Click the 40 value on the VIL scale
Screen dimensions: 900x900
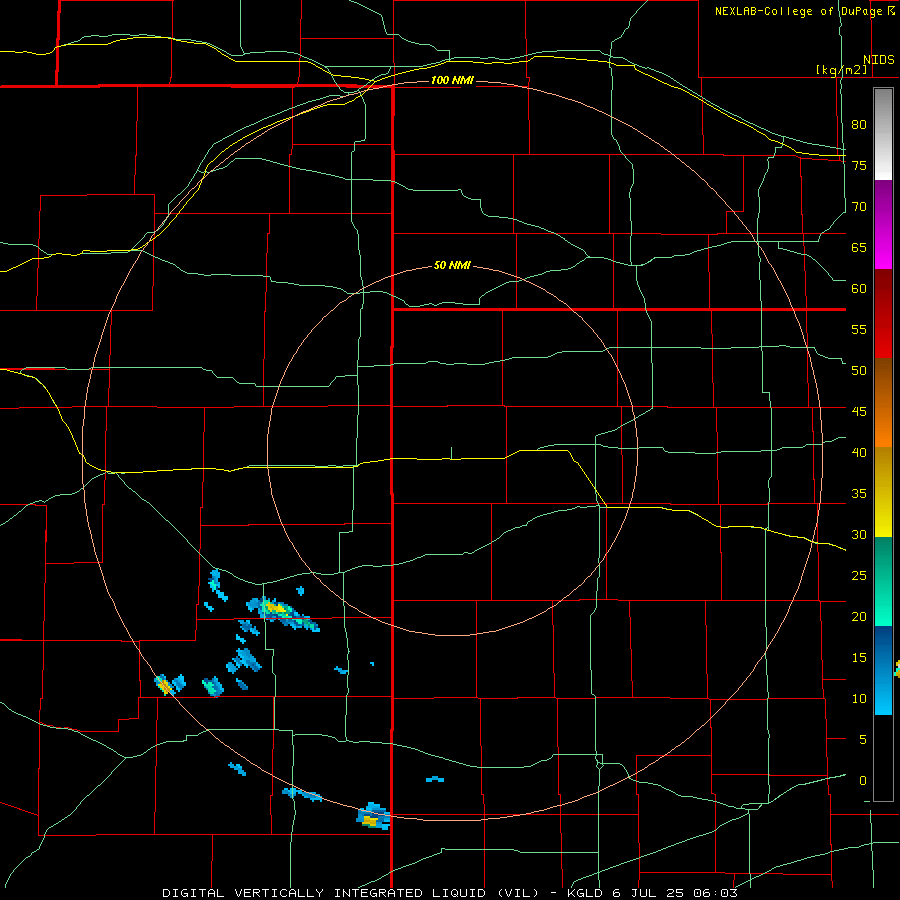(859, 452)
